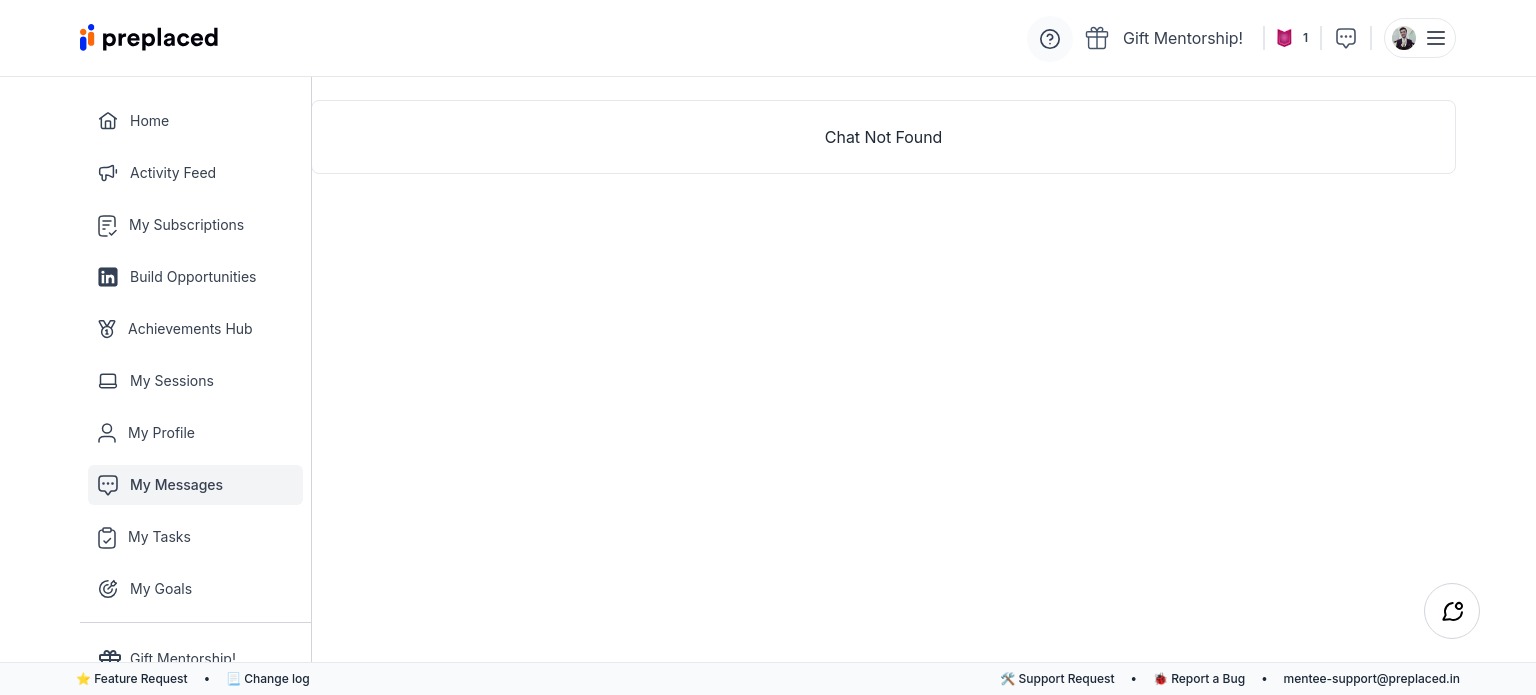This screenshot has height=695, width=1536.
Task: Click the floating chat button
Action: click(x=1452, y=611)
